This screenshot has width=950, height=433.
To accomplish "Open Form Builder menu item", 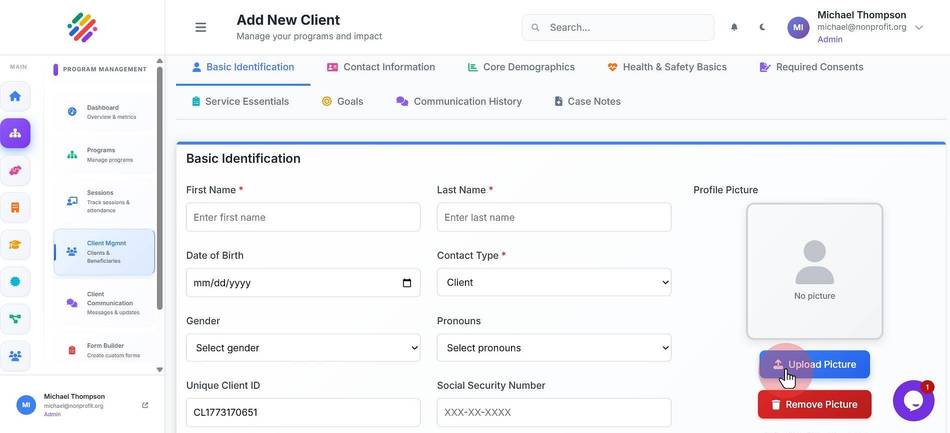I will [104, 350].
